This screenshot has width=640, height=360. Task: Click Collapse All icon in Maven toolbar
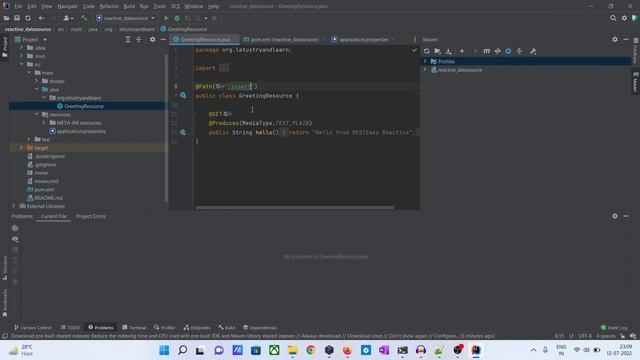pyautogui.click(x=519, y=51)
